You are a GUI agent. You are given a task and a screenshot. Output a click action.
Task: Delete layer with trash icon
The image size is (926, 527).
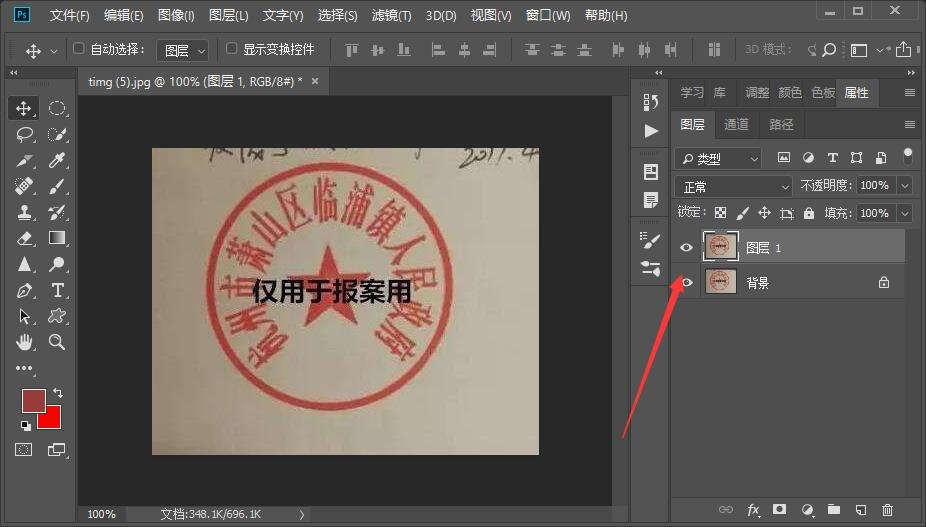pos(887,510)
